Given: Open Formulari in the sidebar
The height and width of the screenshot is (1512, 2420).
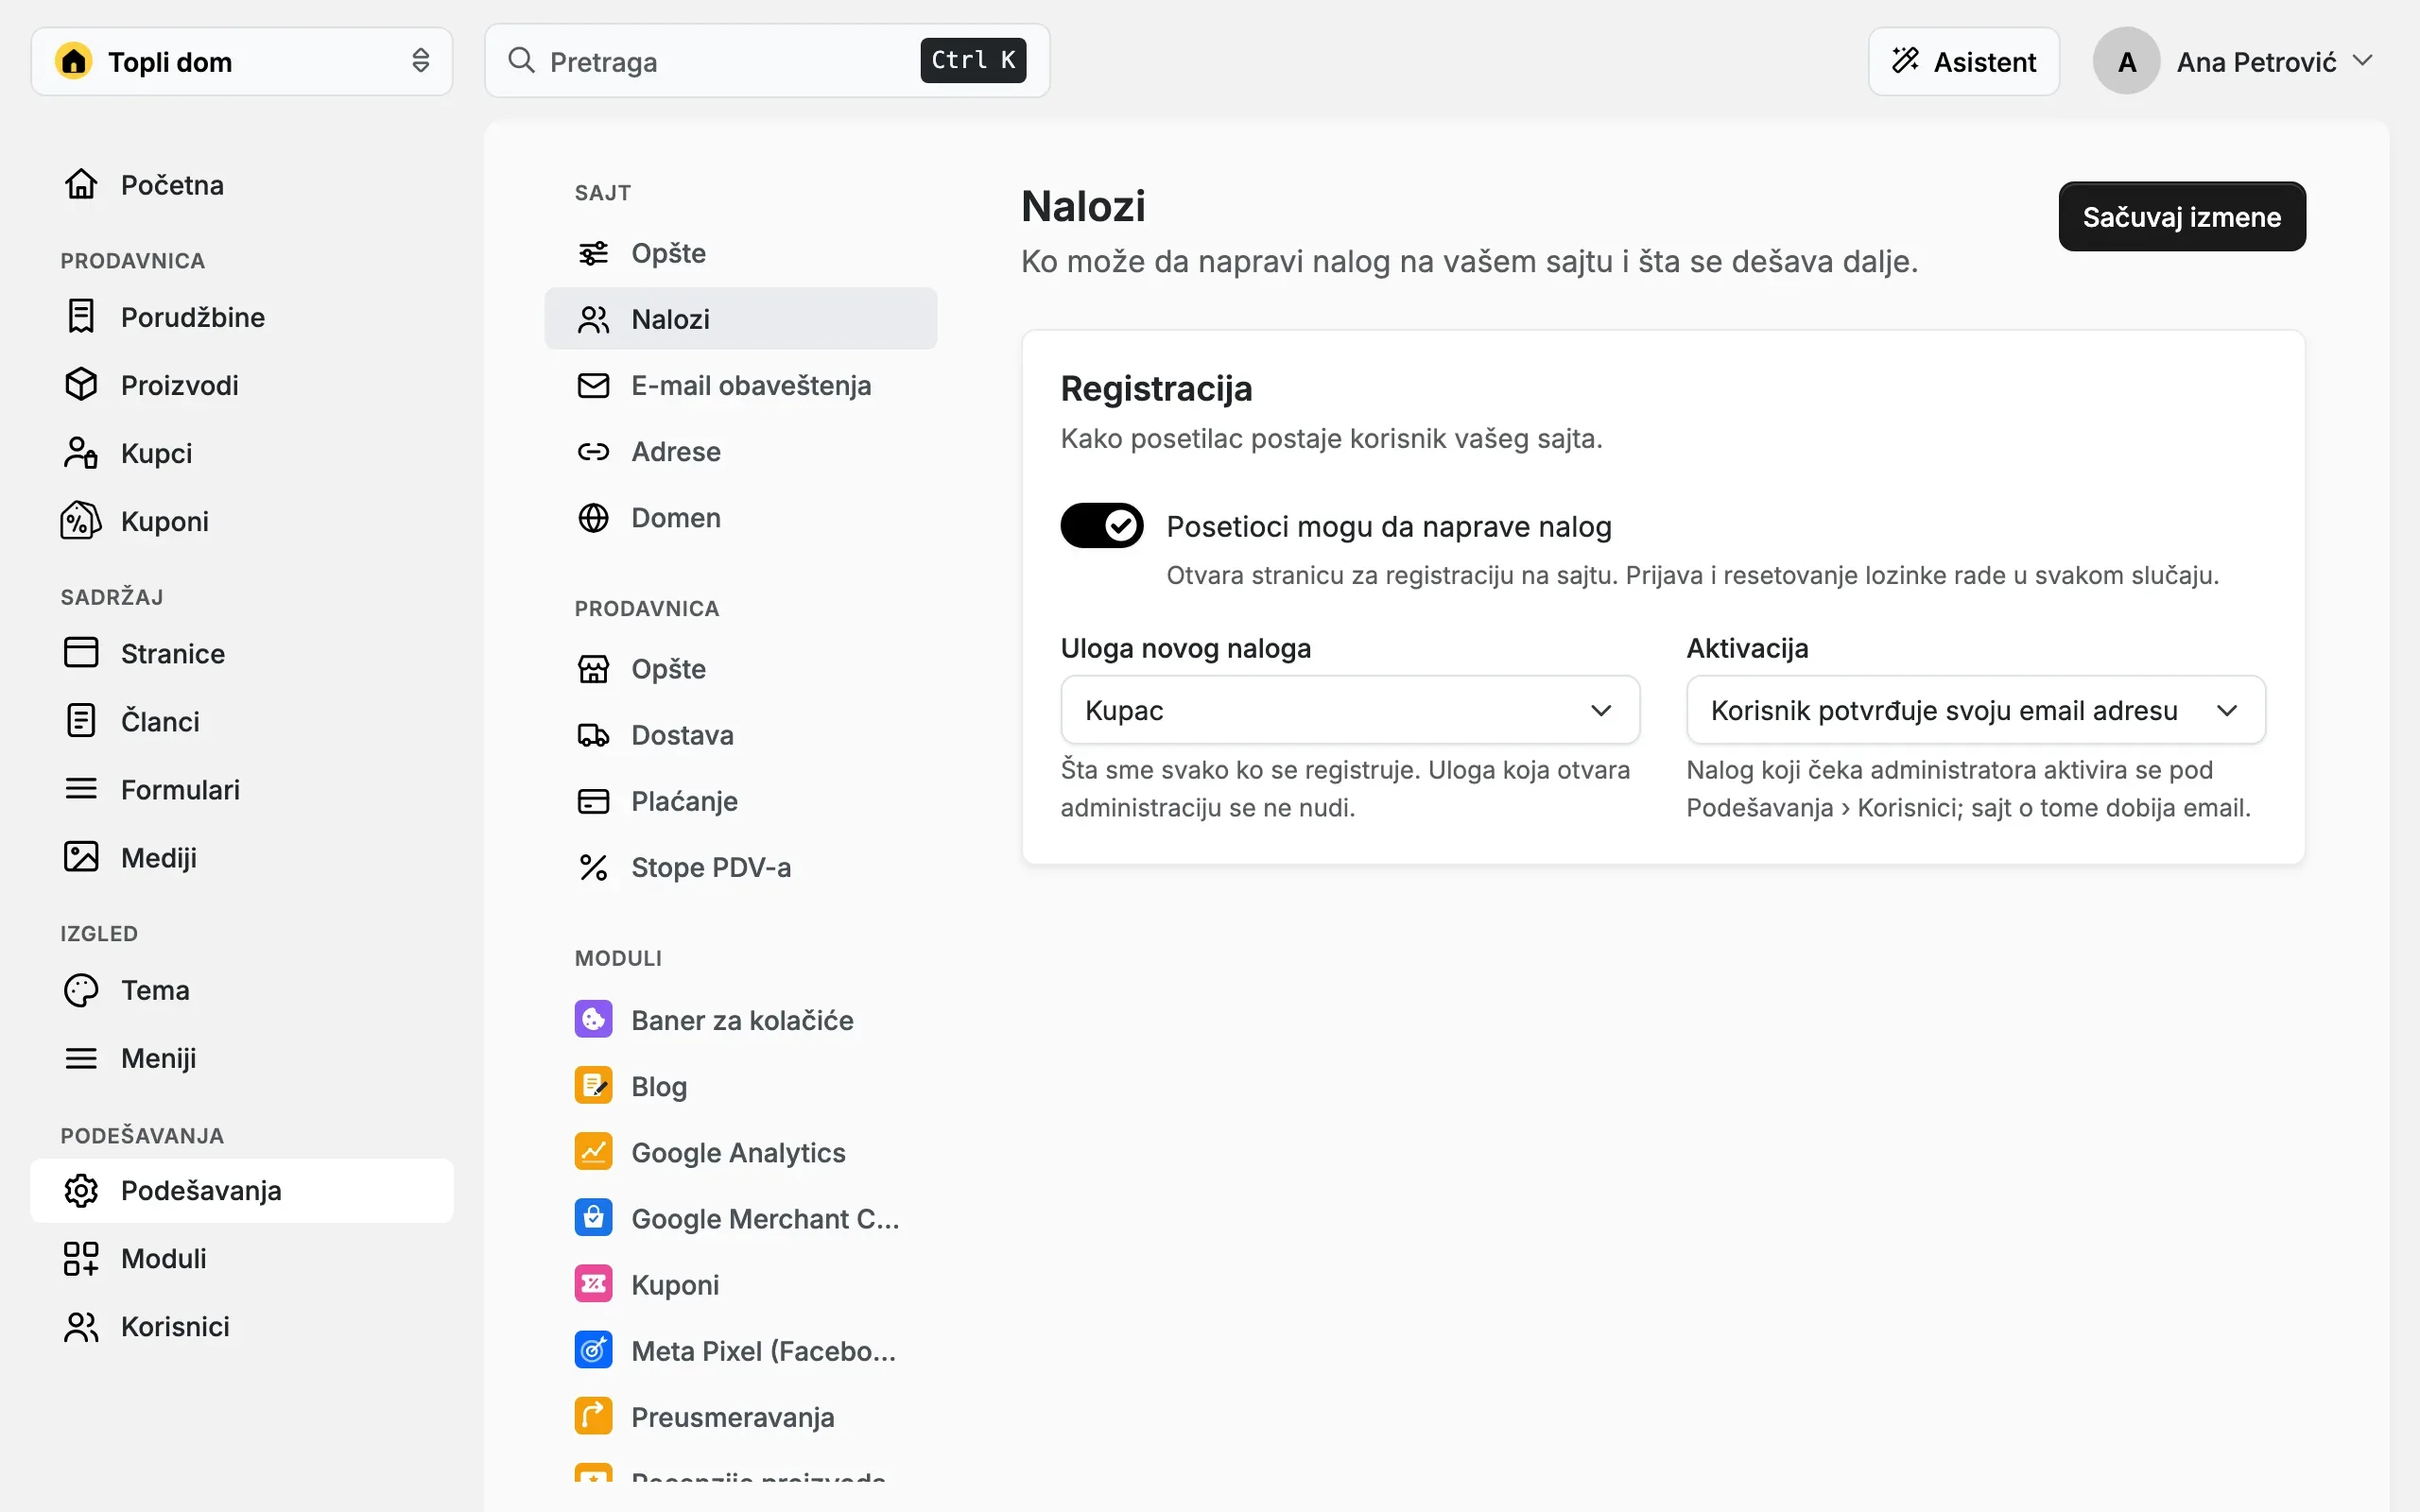Looking at the screenshot, I should pyautogui.click(x=241, y=789).
